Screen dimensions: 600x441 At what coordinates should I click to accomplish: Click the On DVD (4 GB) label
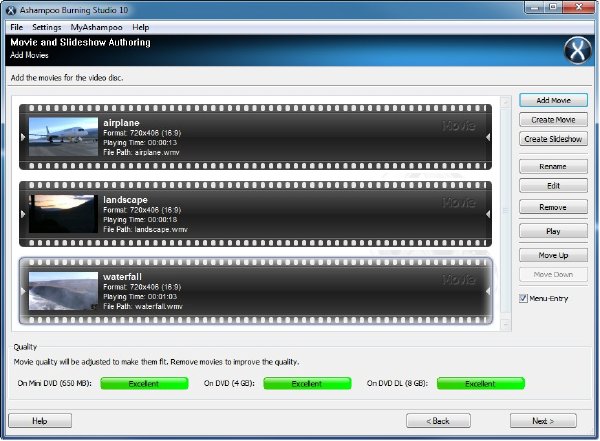229,383
